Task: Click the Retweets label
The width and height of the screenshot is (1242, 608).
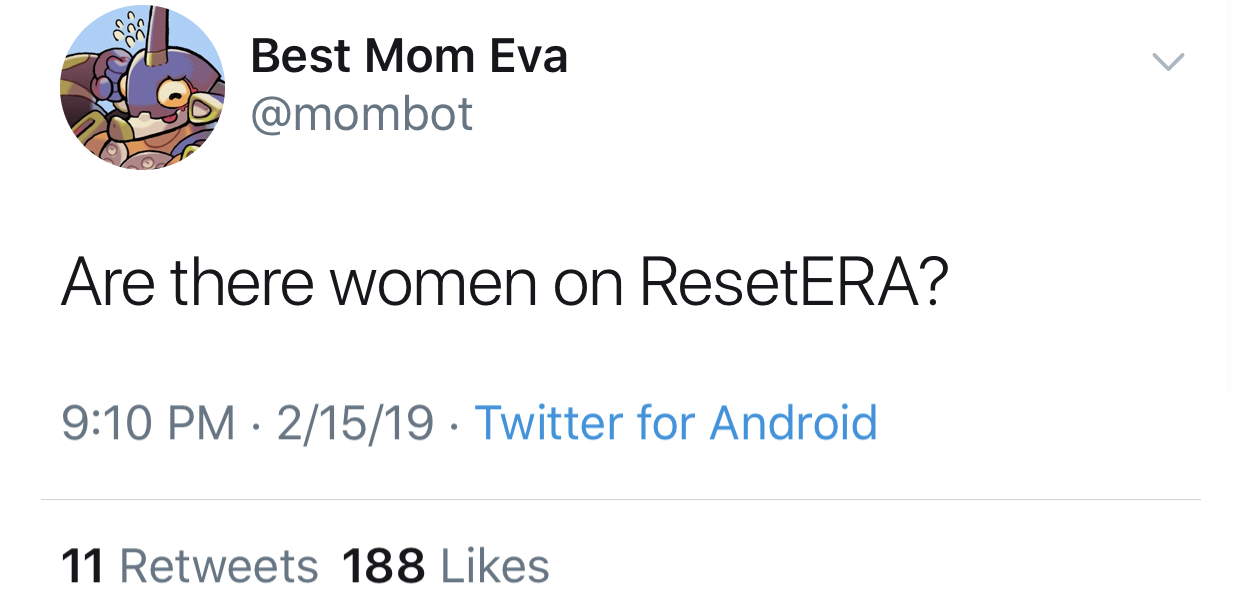Action: coord(219,566)
